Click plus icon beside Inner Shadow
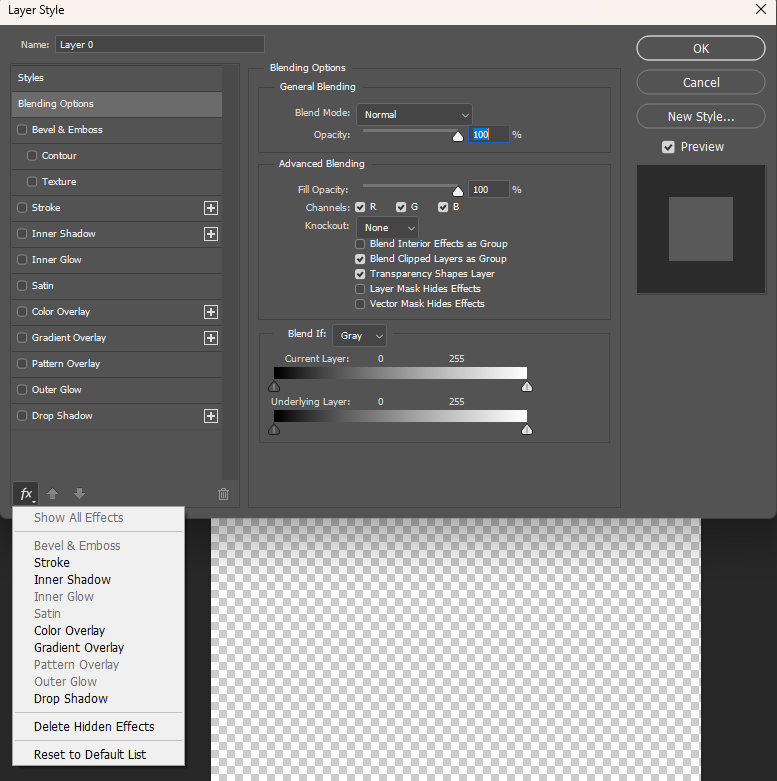 (x=211, y=234)
